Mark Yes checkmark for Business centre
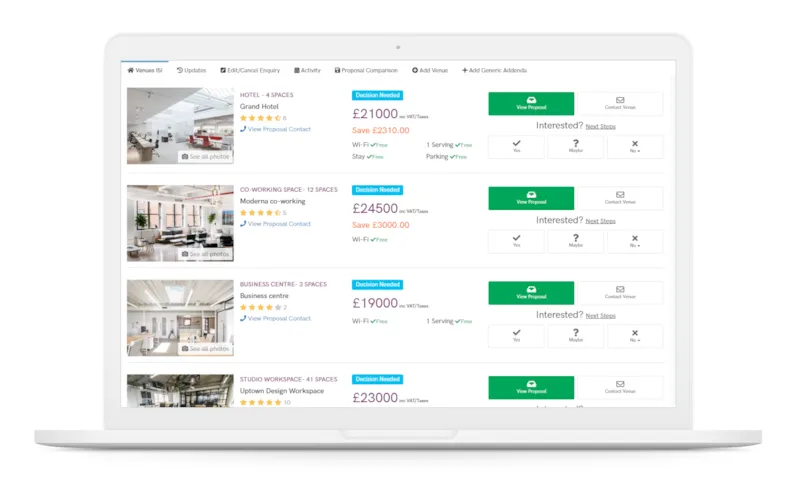 (x=516, y=336)
